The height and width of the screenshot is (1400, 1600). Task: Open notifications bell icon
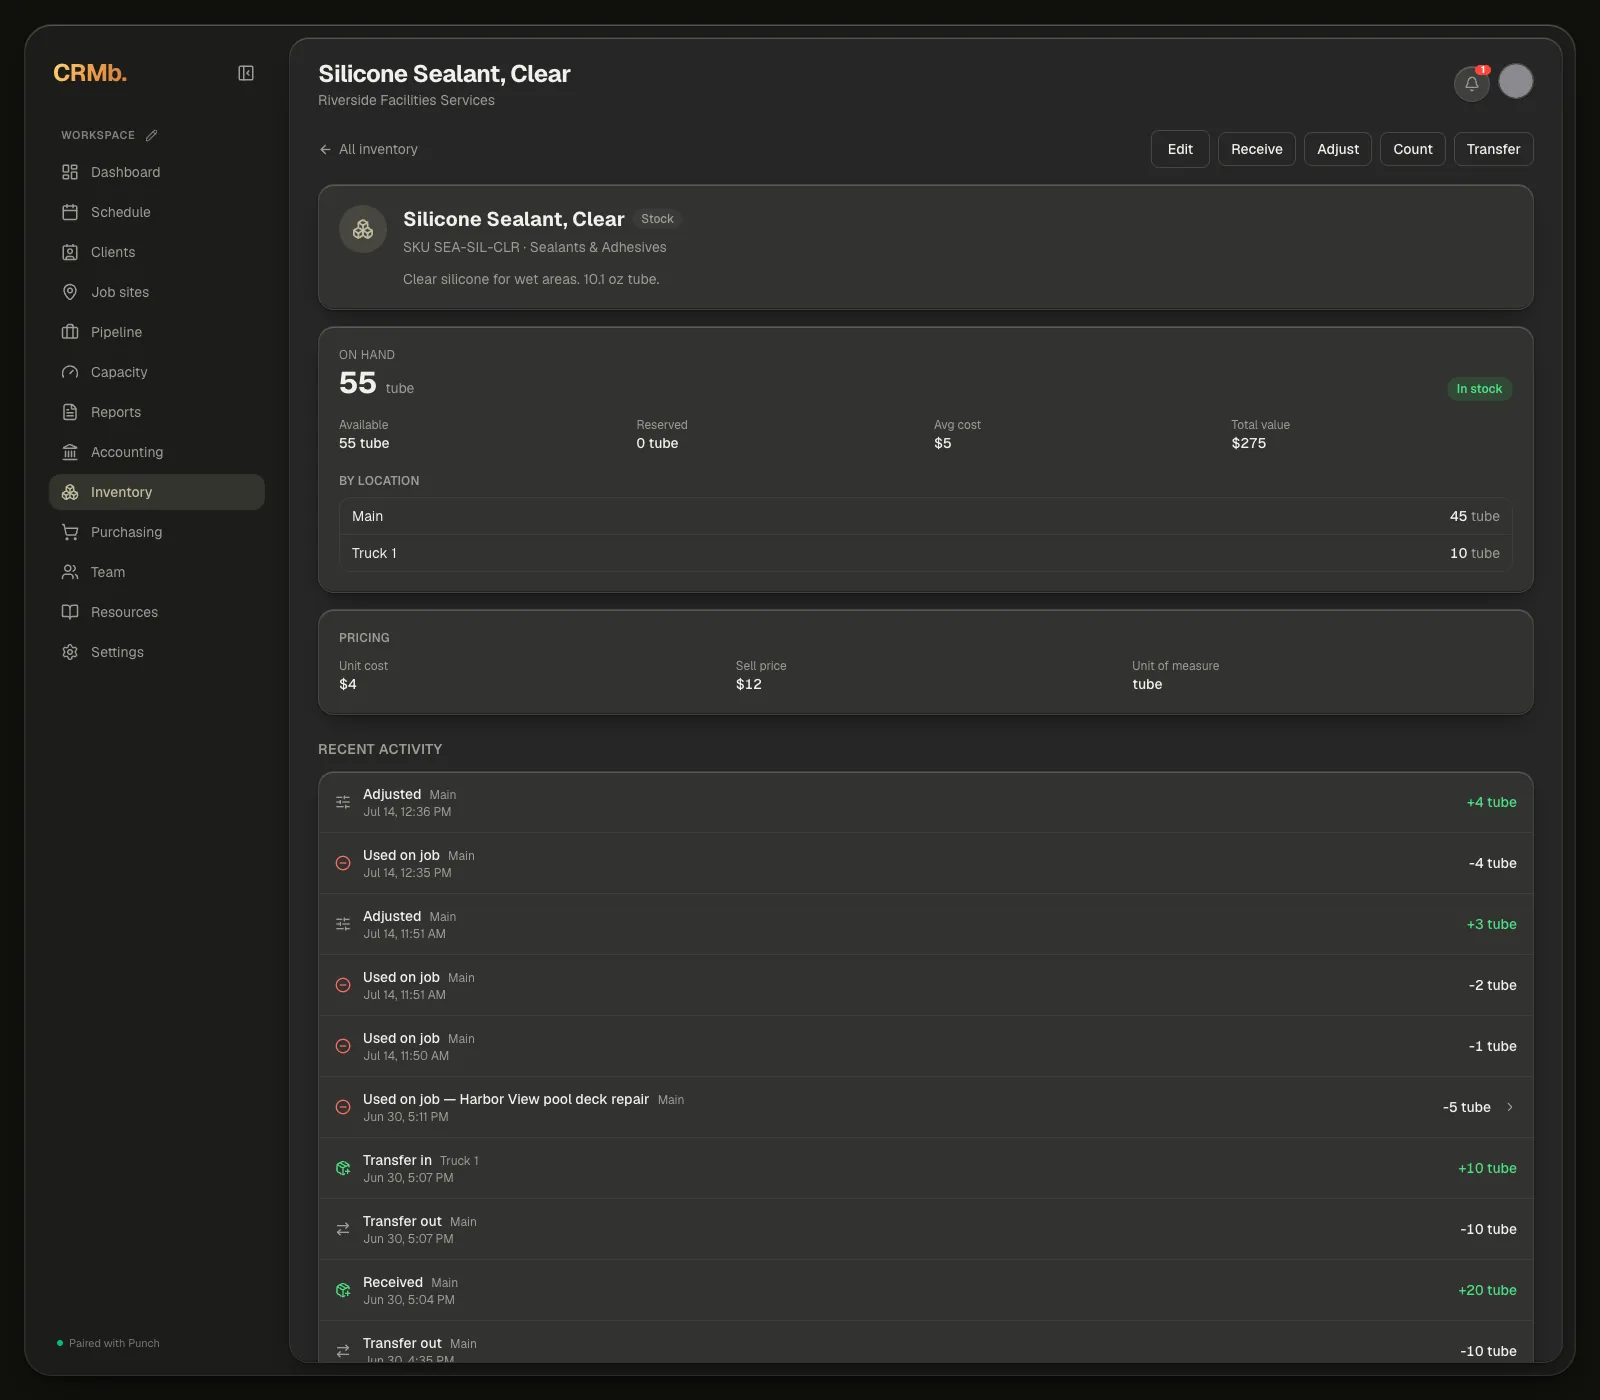(x=1471, y=83)
